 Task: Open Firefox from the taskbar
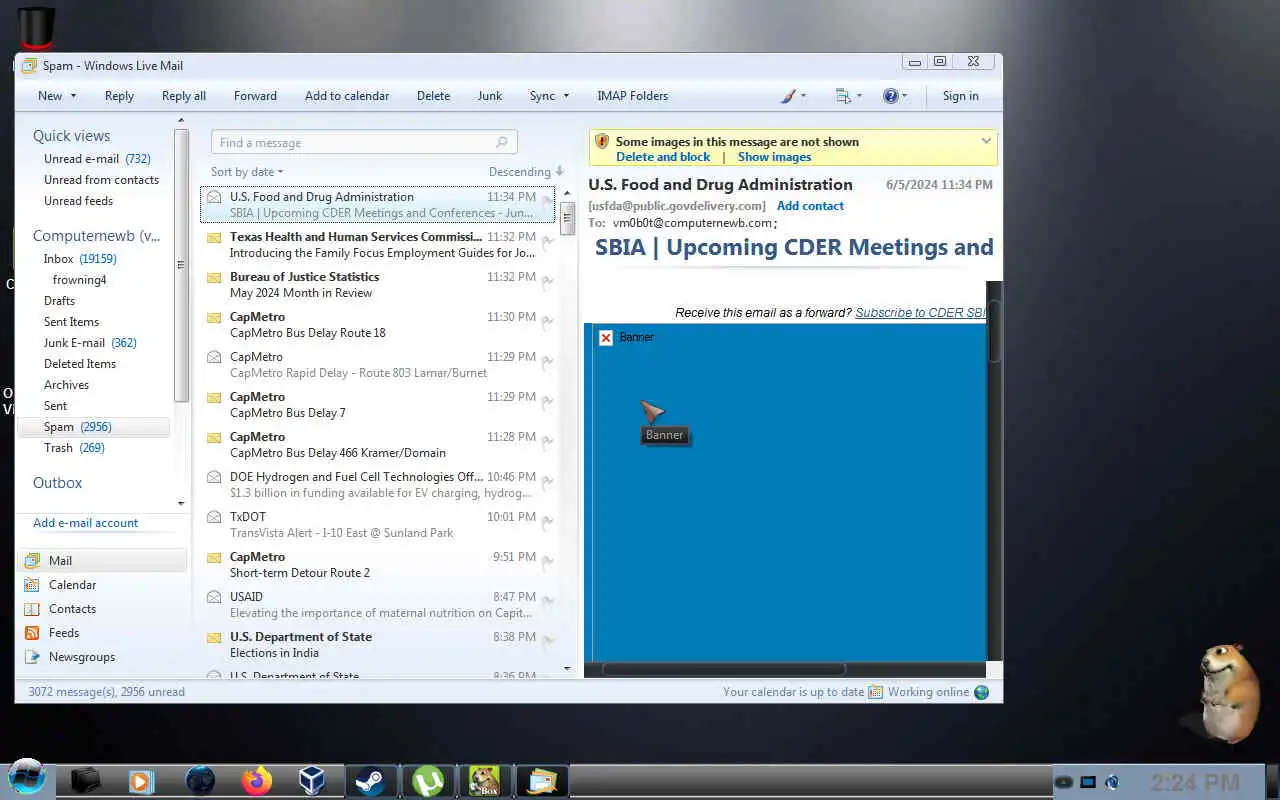pos(257,780)
